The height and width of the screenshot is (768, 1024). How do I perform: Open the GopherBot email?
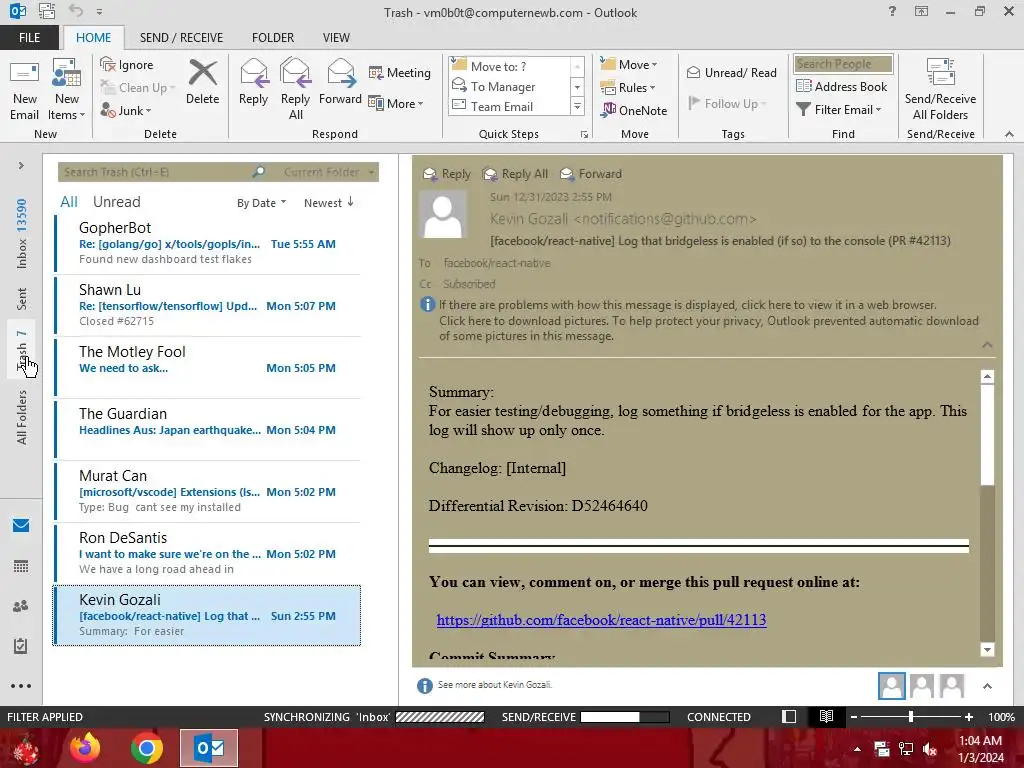pos(208,243)
